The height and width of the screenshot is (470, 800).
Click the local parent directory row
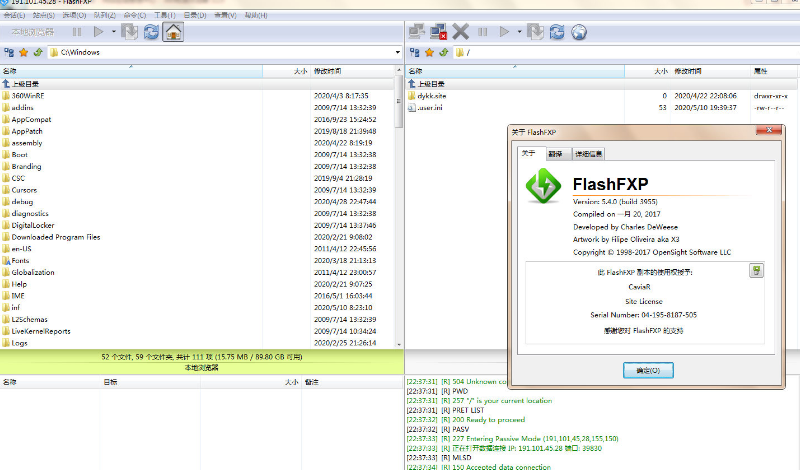(197, 84)
